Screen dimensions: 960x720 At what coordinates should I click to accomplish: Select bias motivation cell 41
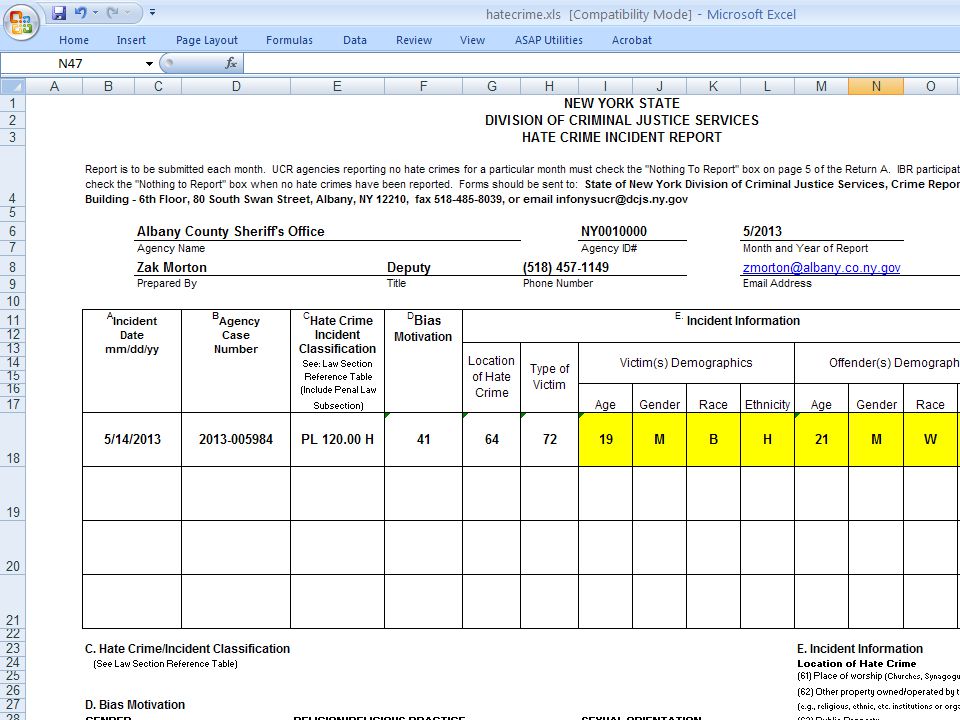point(423,440)
